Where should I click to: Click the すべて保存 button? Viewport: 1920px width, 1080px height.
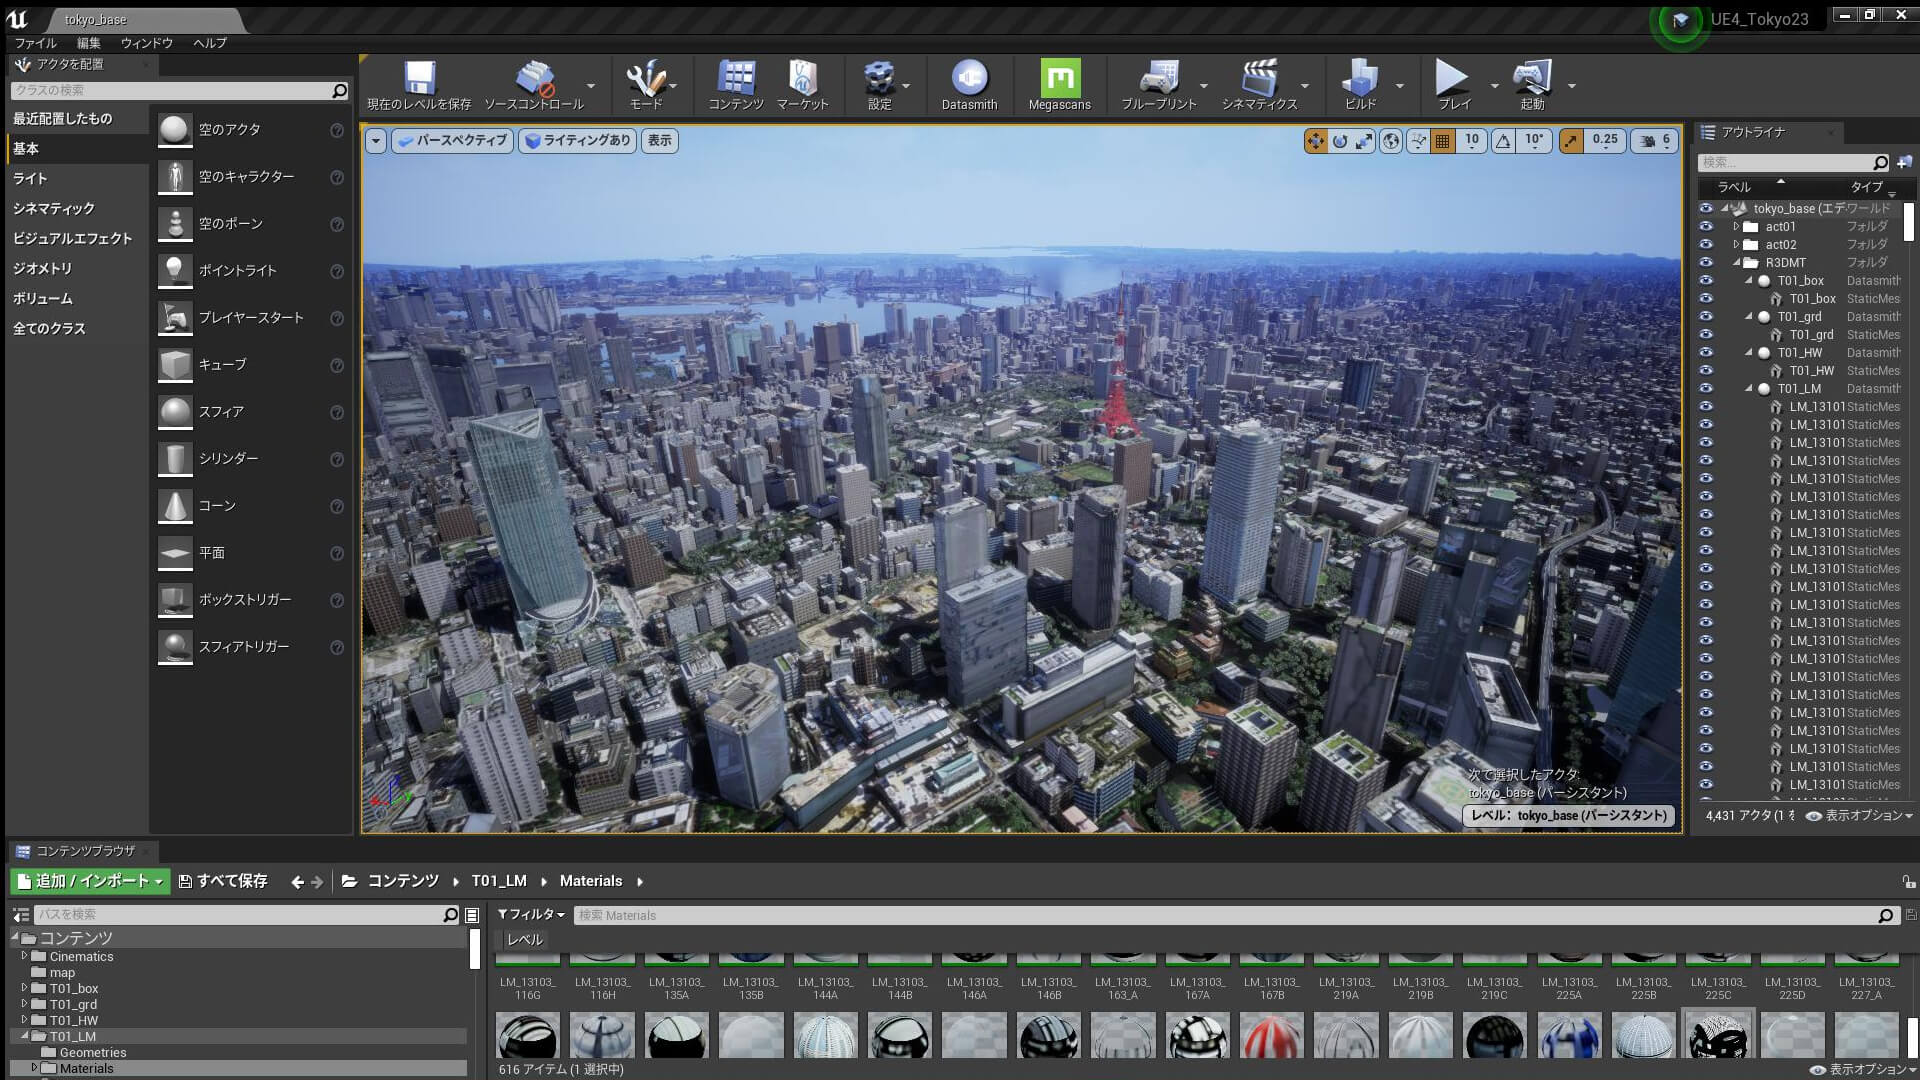click(224, 881)
